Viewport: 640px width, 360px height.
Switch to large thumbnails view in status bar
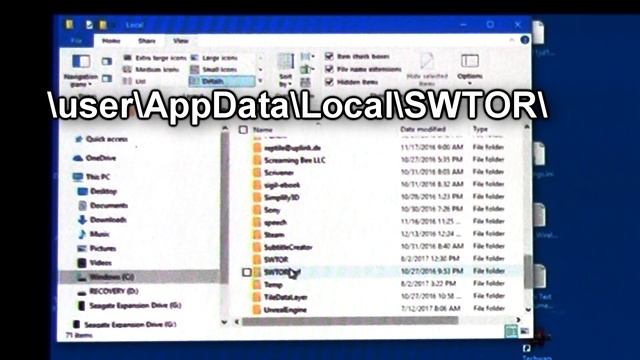(x=524, y=331)
